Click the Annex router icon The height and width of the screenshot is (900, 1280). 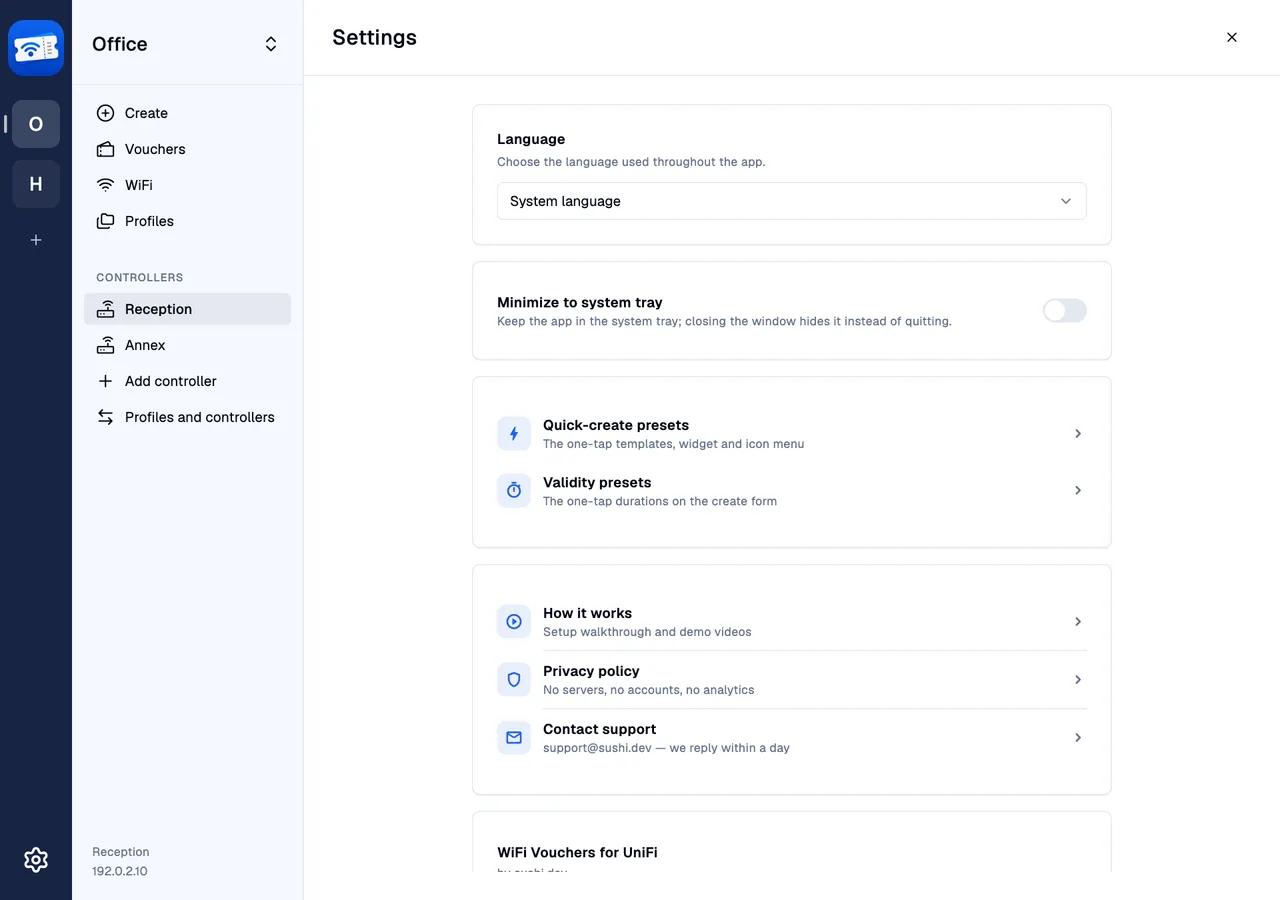point(105,345)
